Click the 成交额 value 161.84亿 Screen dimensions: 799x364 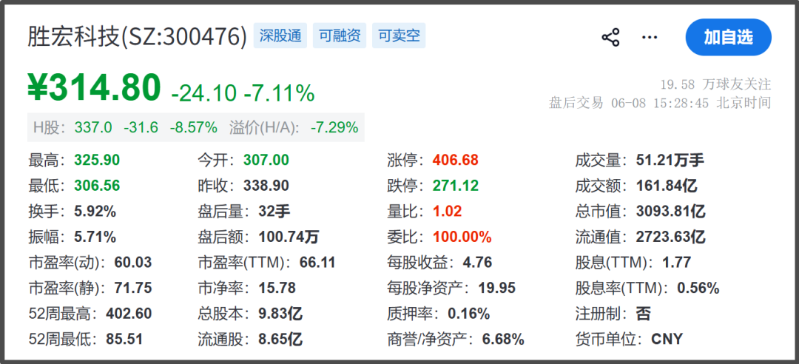click(667, 186)
